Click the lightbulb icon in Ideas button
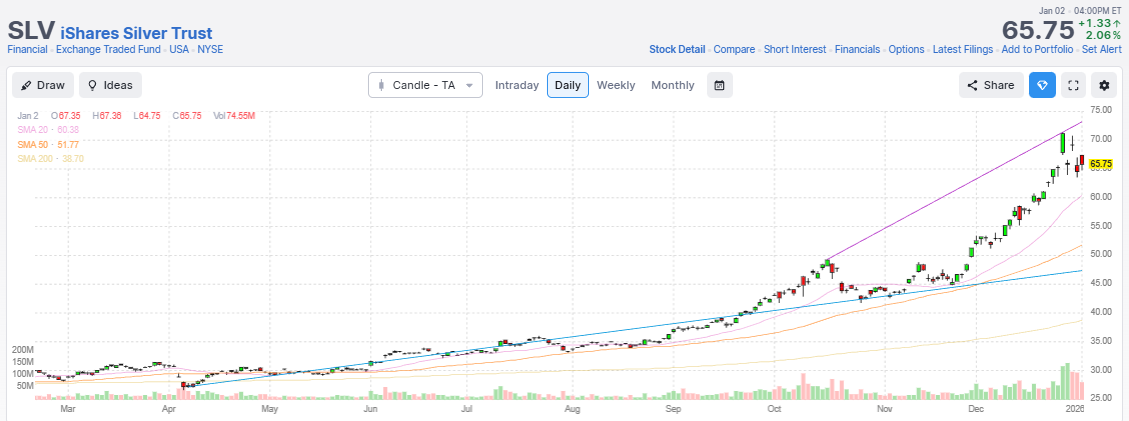Viewport: 1129px width, 421px height. (92, 85)
